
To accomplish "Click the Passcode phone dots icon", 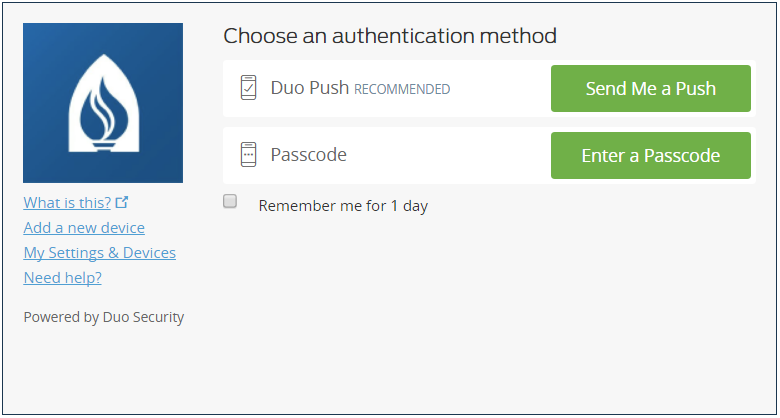I will coord(248,155).
